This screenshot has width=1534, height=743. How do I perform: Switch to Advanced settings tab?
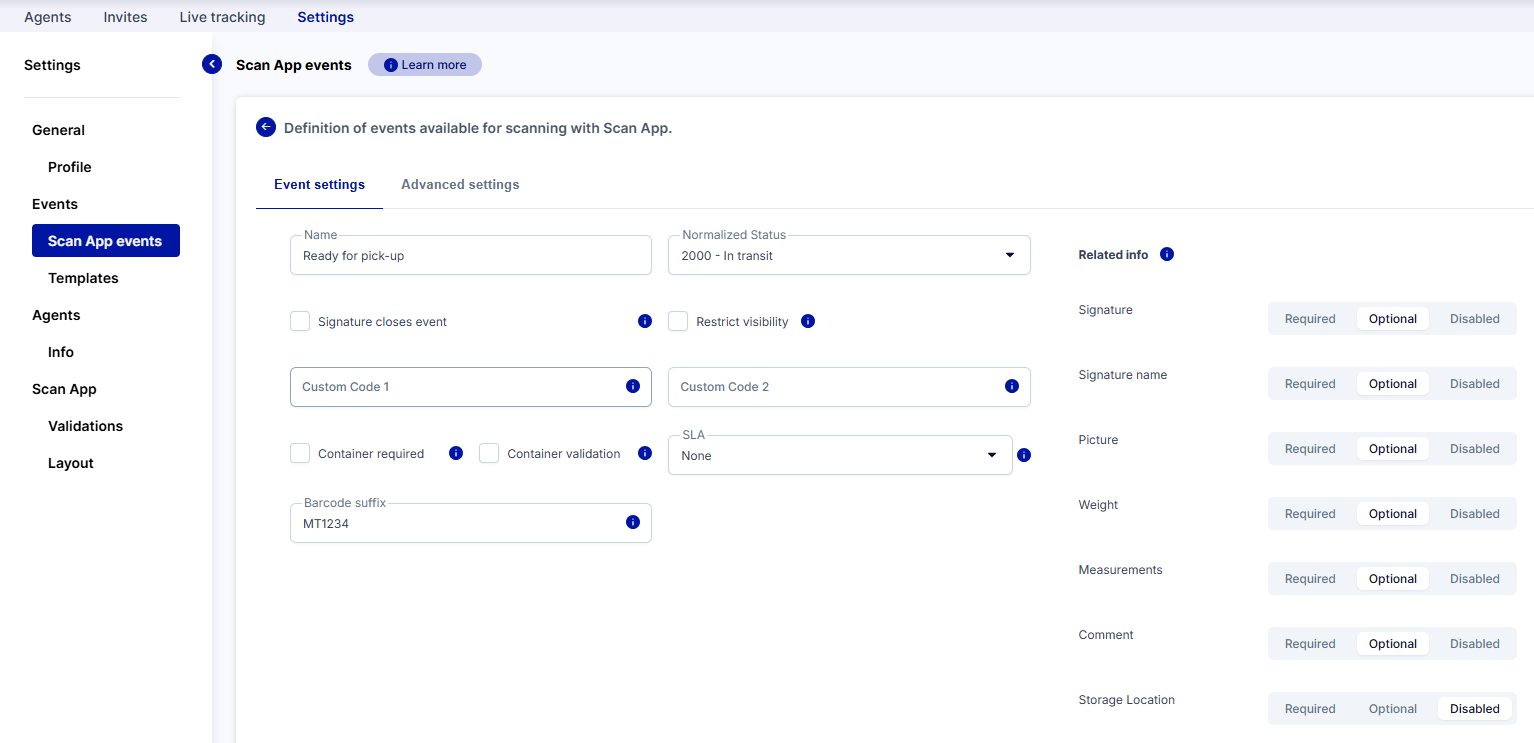point(460,185)
